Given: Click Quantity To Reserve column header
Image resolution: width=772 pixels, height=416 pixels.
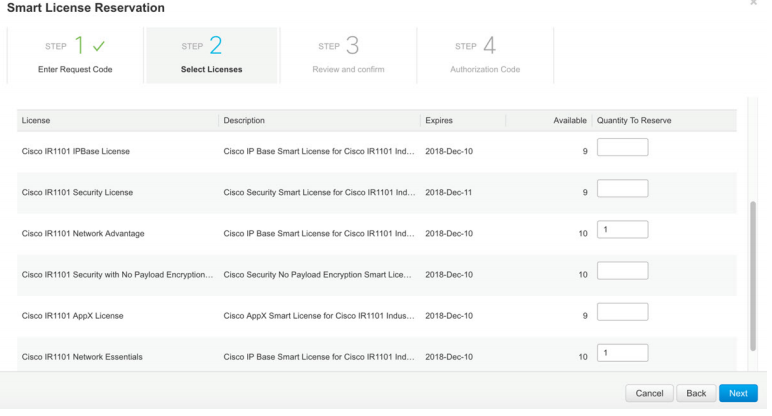Looking at the screenshot, I should tap(634, 120).
